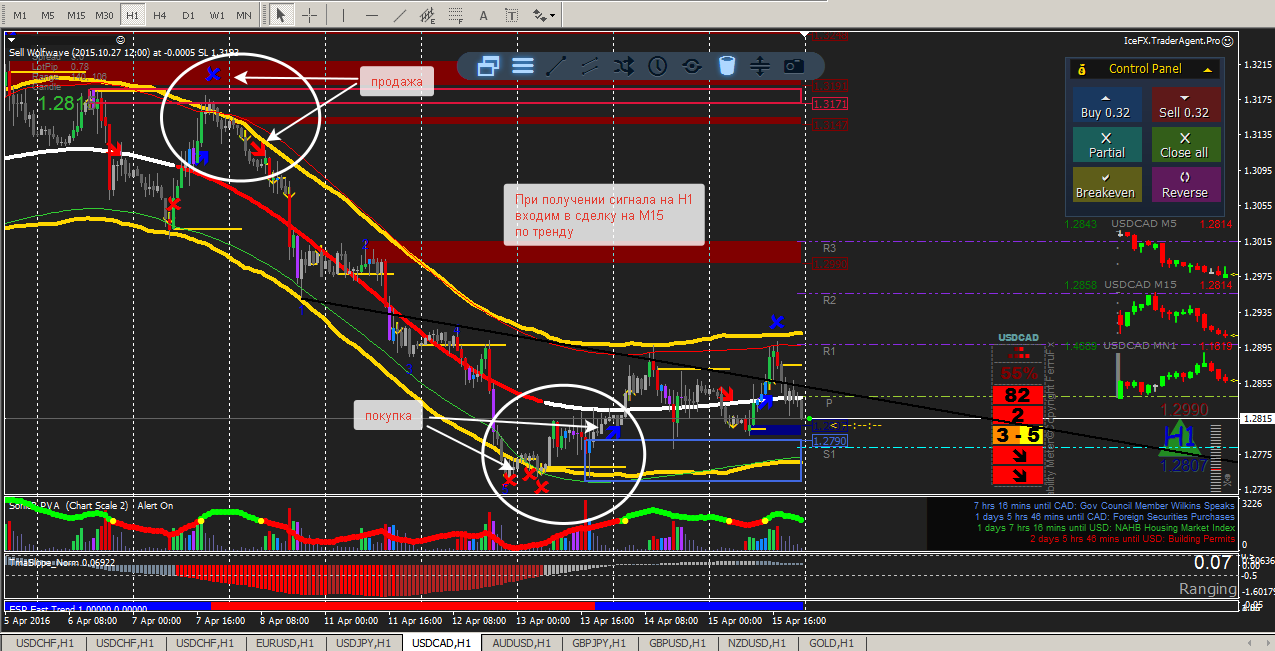Open the GOLD,H1 chart tab
The width and height of the screenshot is (1275, 651).
pos(831,643)
